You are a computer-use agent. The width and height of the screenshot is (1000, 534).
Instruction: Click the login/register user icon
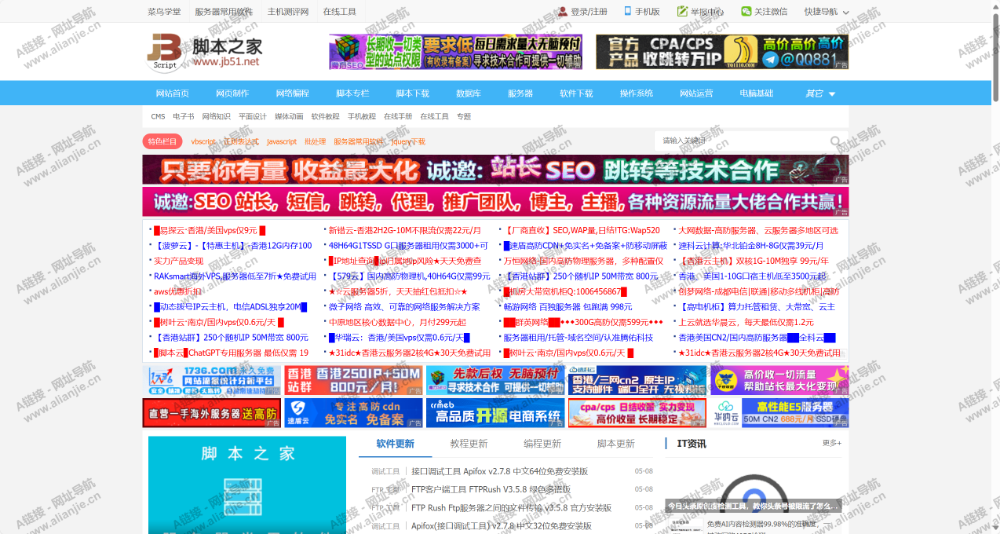(x=562, y=11)
